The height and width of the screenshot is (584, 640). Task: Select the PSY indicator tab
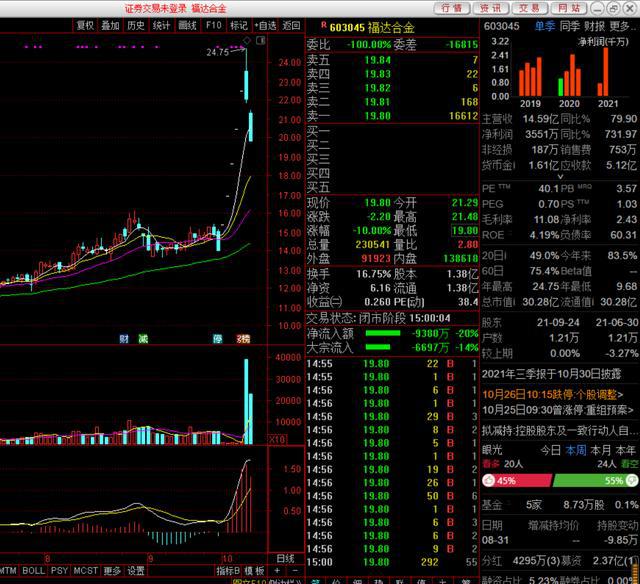pyautogui.click(x=59, y=571)
